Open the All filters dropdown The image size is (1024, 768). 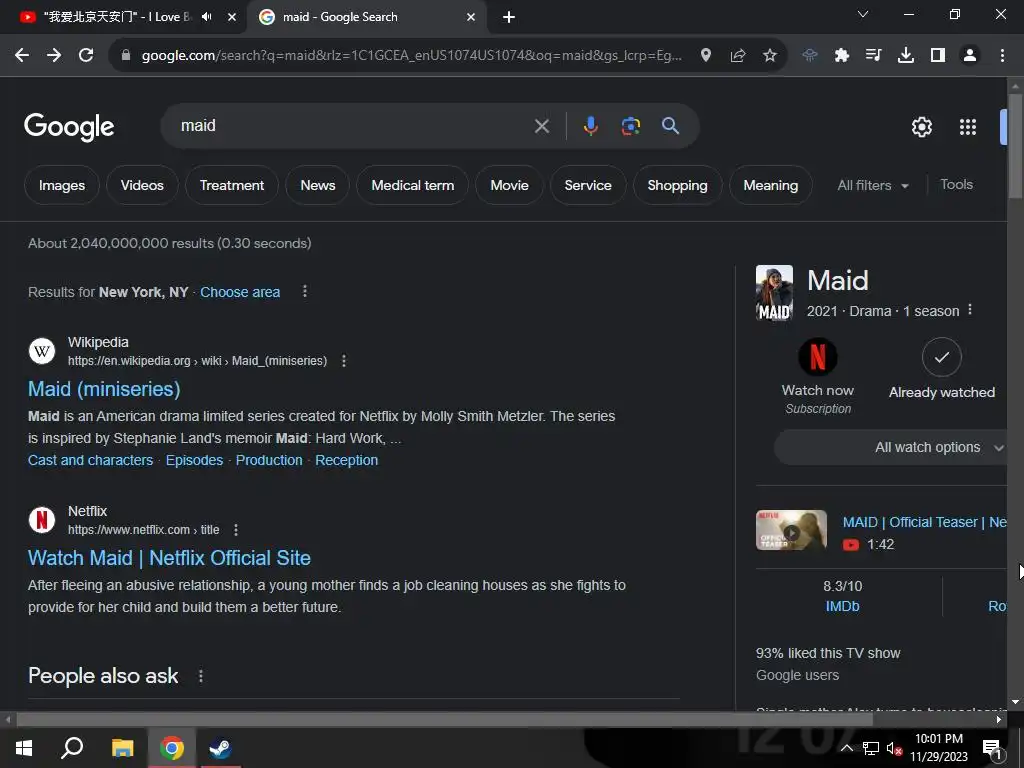click(x=872, y=185)
